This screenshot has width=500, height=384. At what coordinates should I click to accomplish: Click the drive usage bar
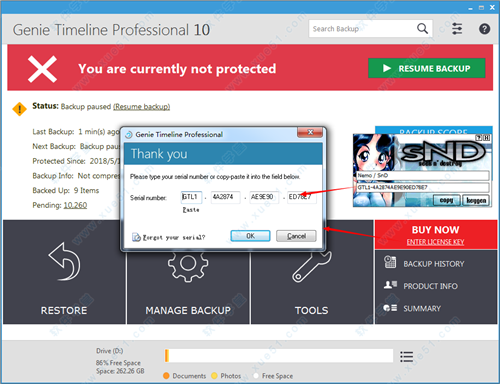coord(279,356)
